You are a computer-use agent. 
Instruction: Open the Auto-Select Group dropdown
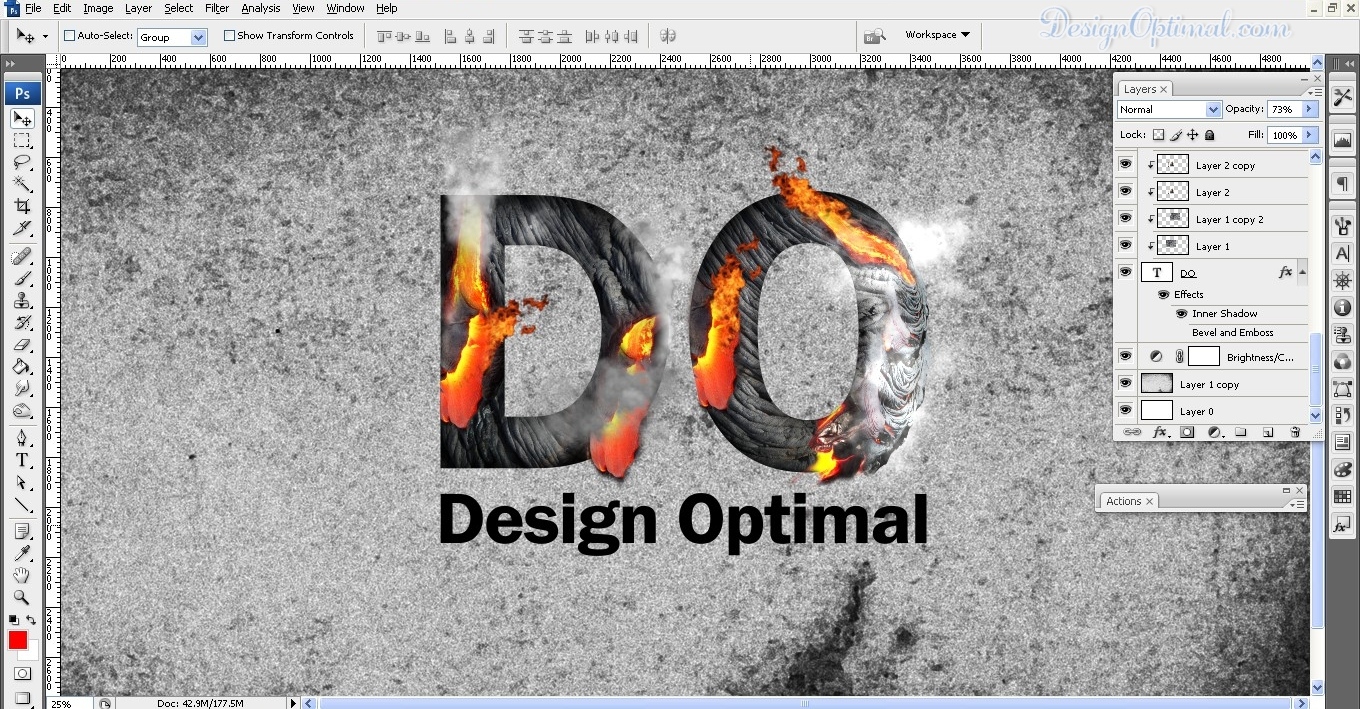coord(198,37)
